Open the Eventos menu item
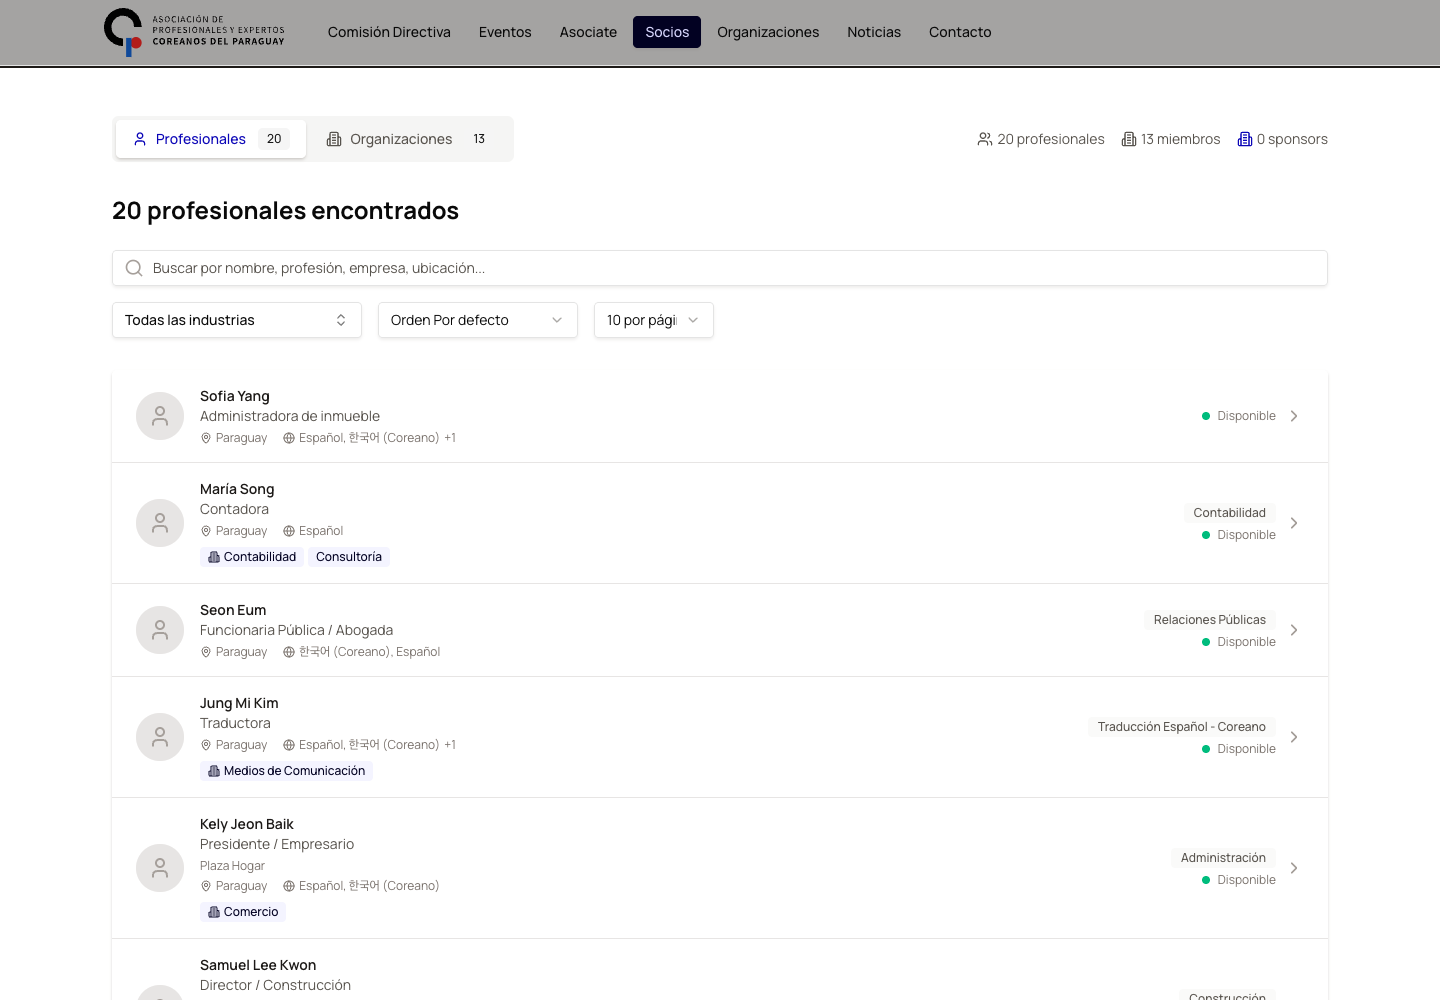Screen dimensions: 1440x1000 (x=505, y=32)
